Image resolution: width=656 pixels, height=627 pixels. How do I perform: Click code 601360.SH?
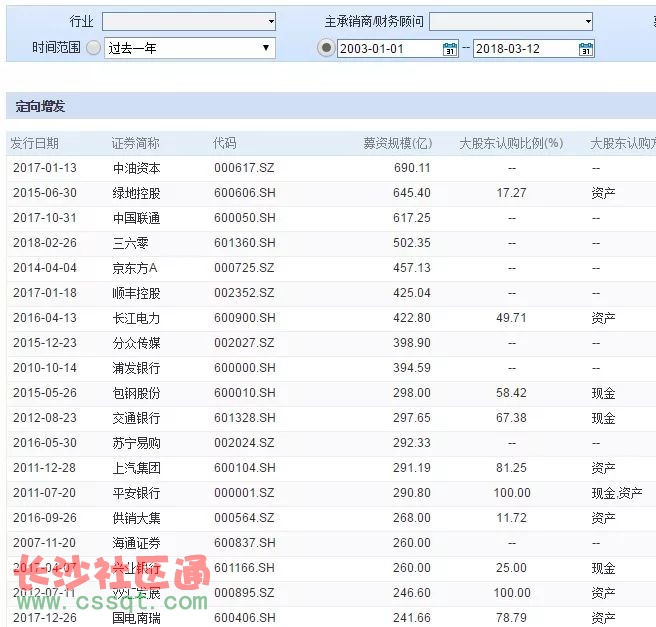[245, 243]
